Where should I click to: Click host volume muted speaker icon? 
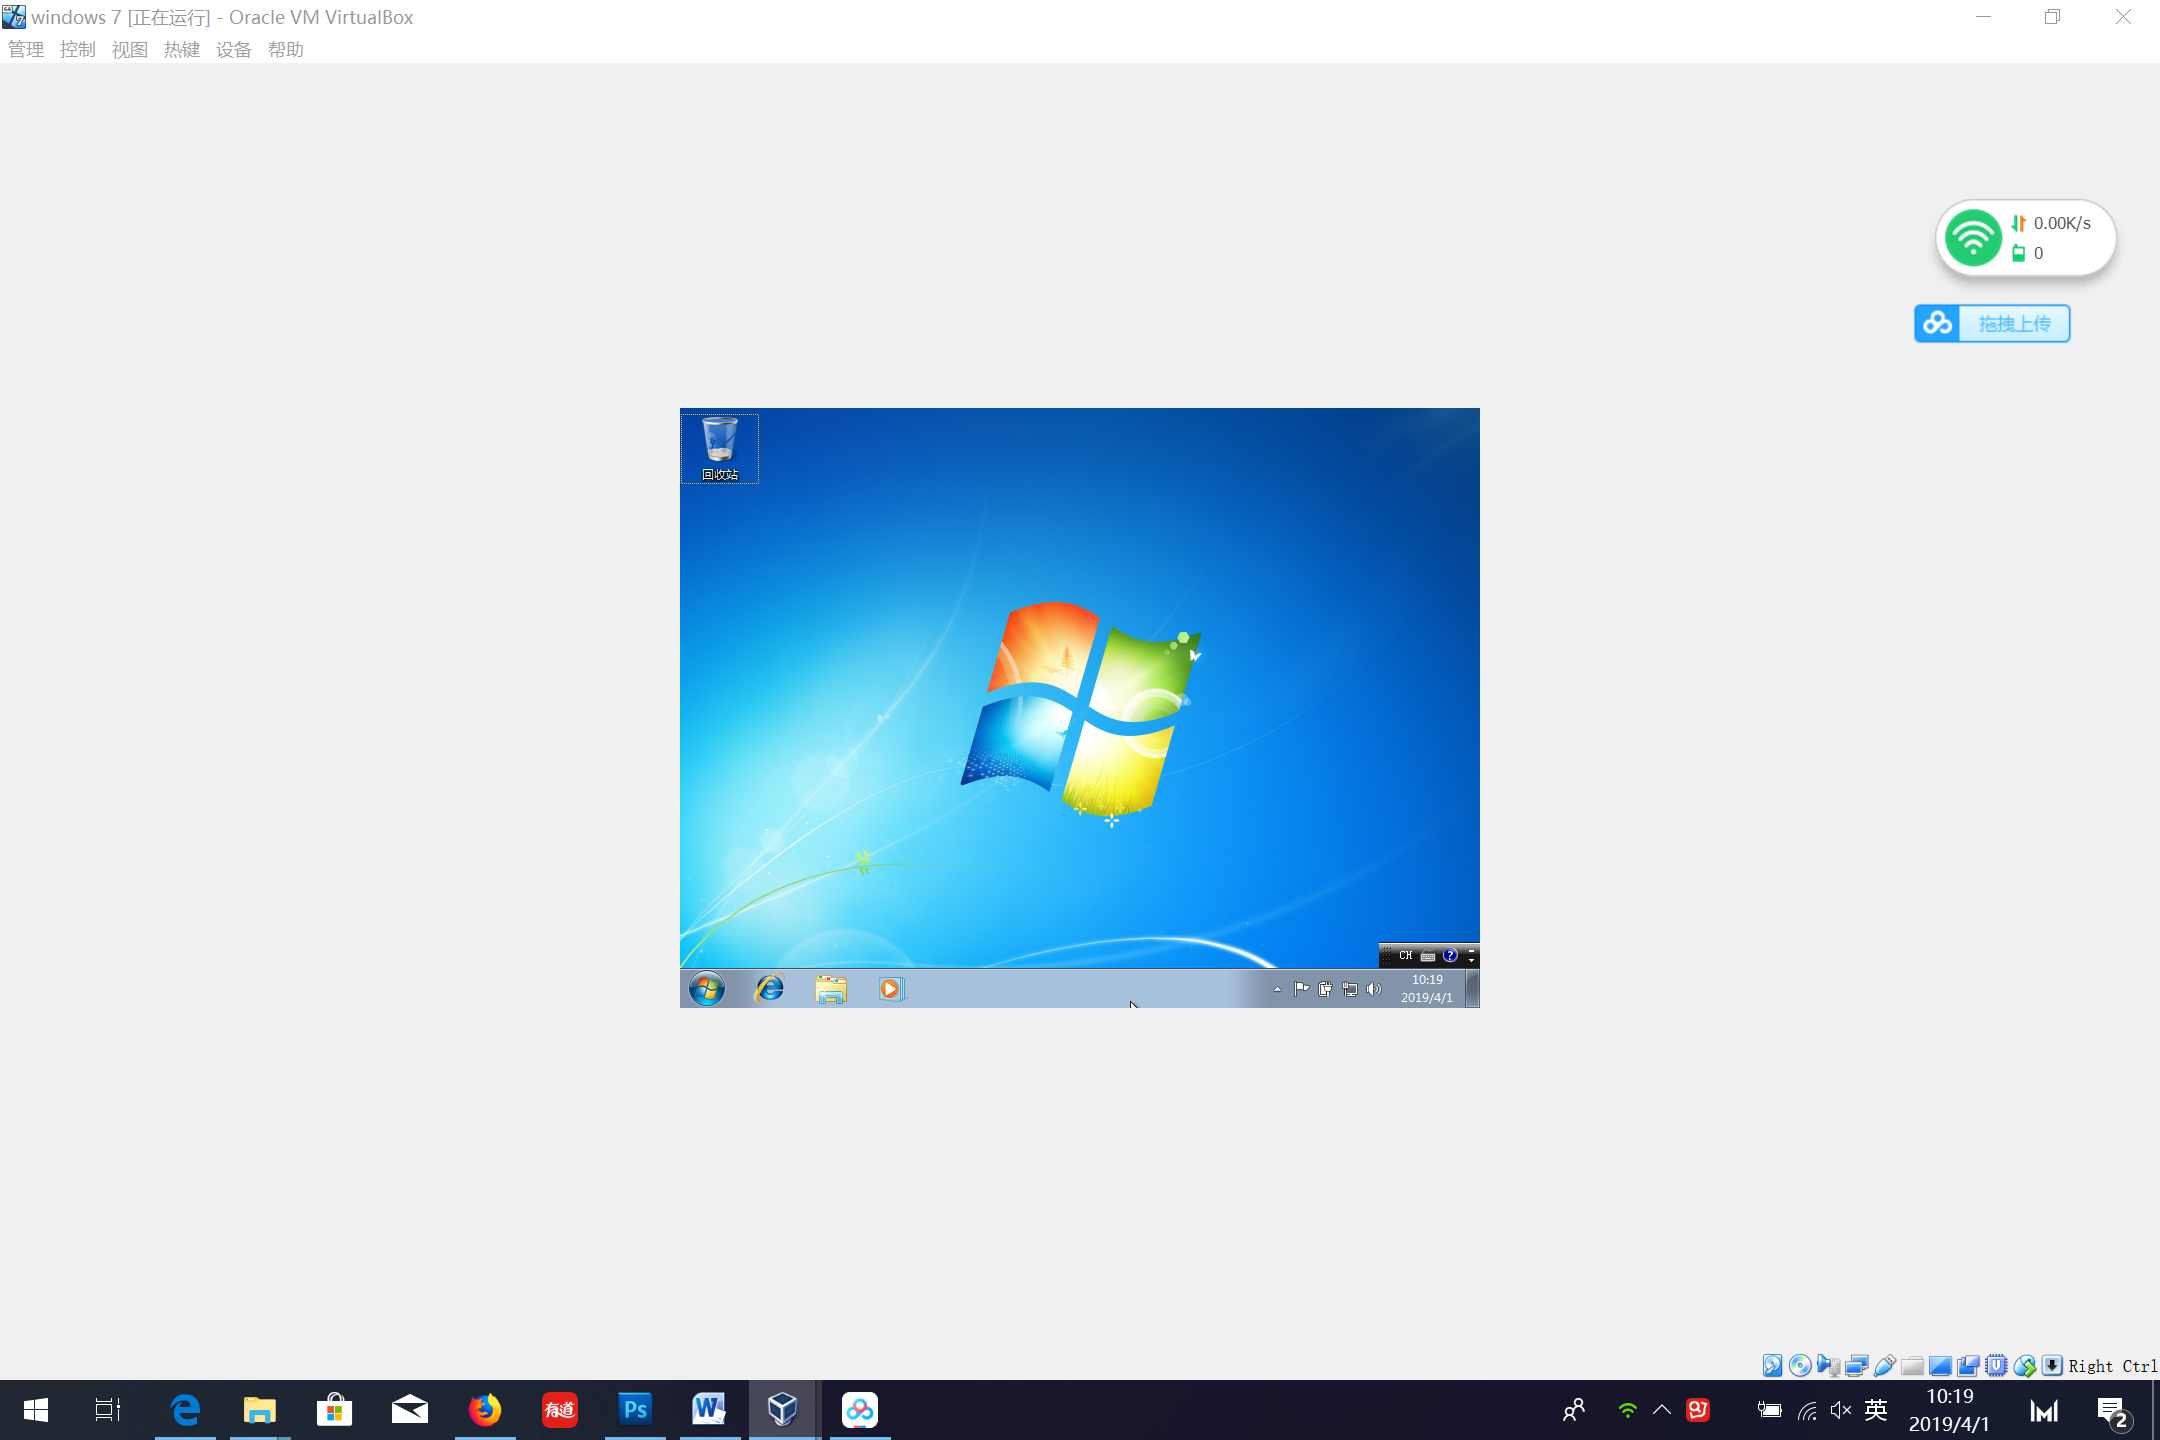(x=1841, y=1410)
